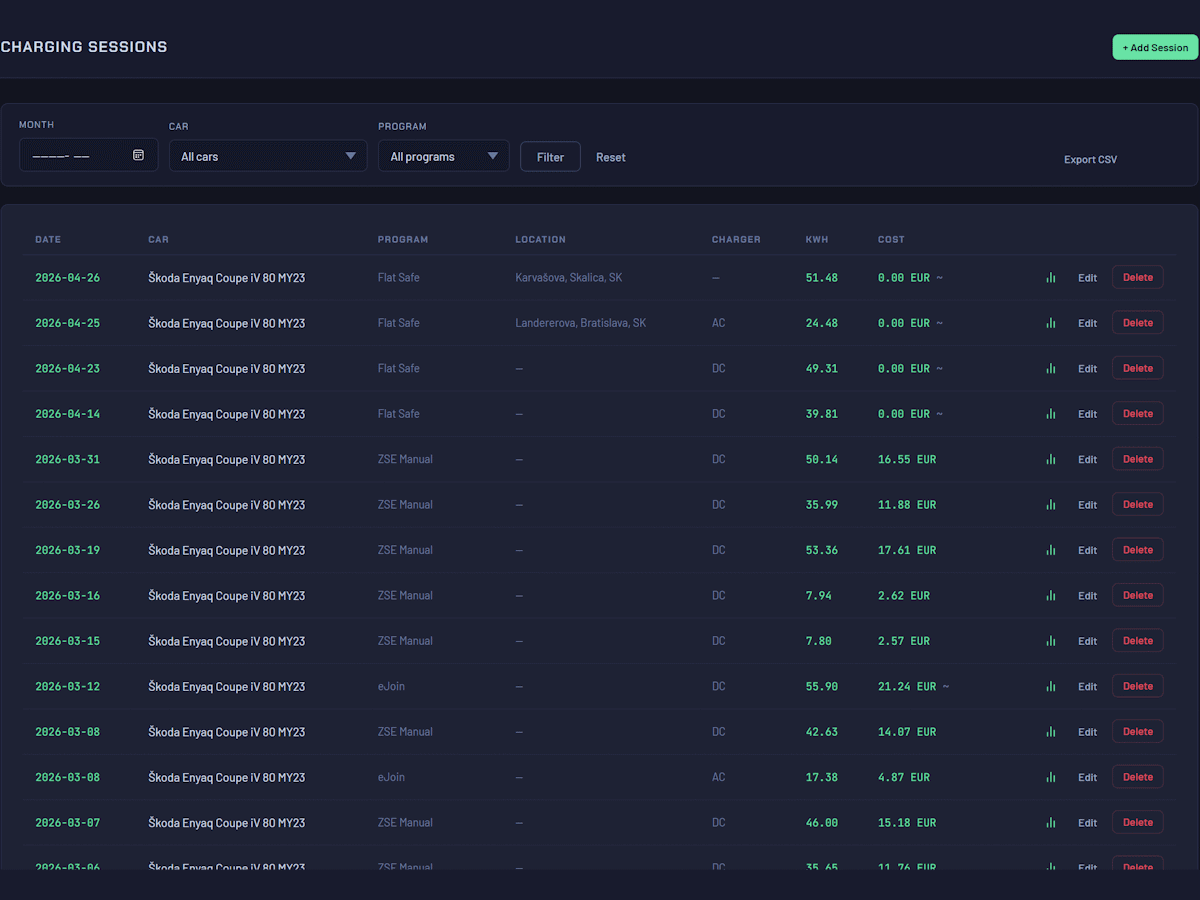Edit the 2026-03-26 ZSE Manual session
The image size is (1200, 900).
[x=1087, y=505]
